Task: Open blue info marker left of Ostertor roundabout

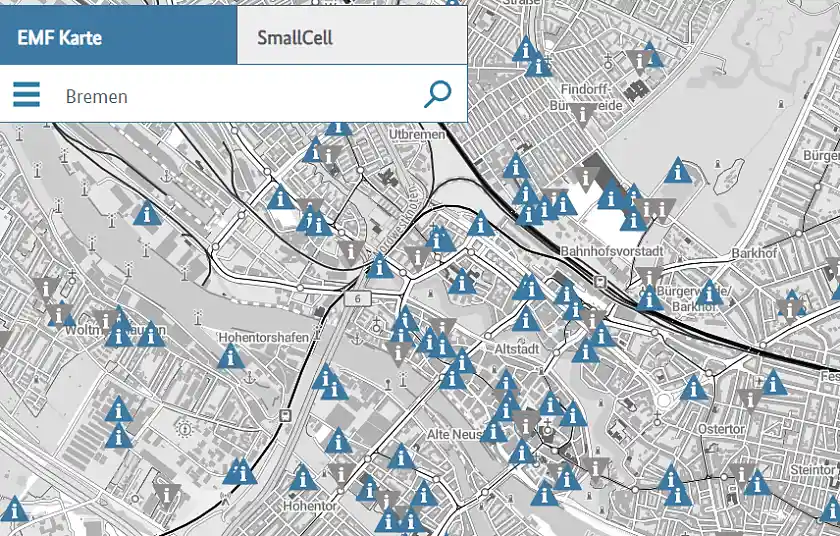Action: (x=694, y=389)
